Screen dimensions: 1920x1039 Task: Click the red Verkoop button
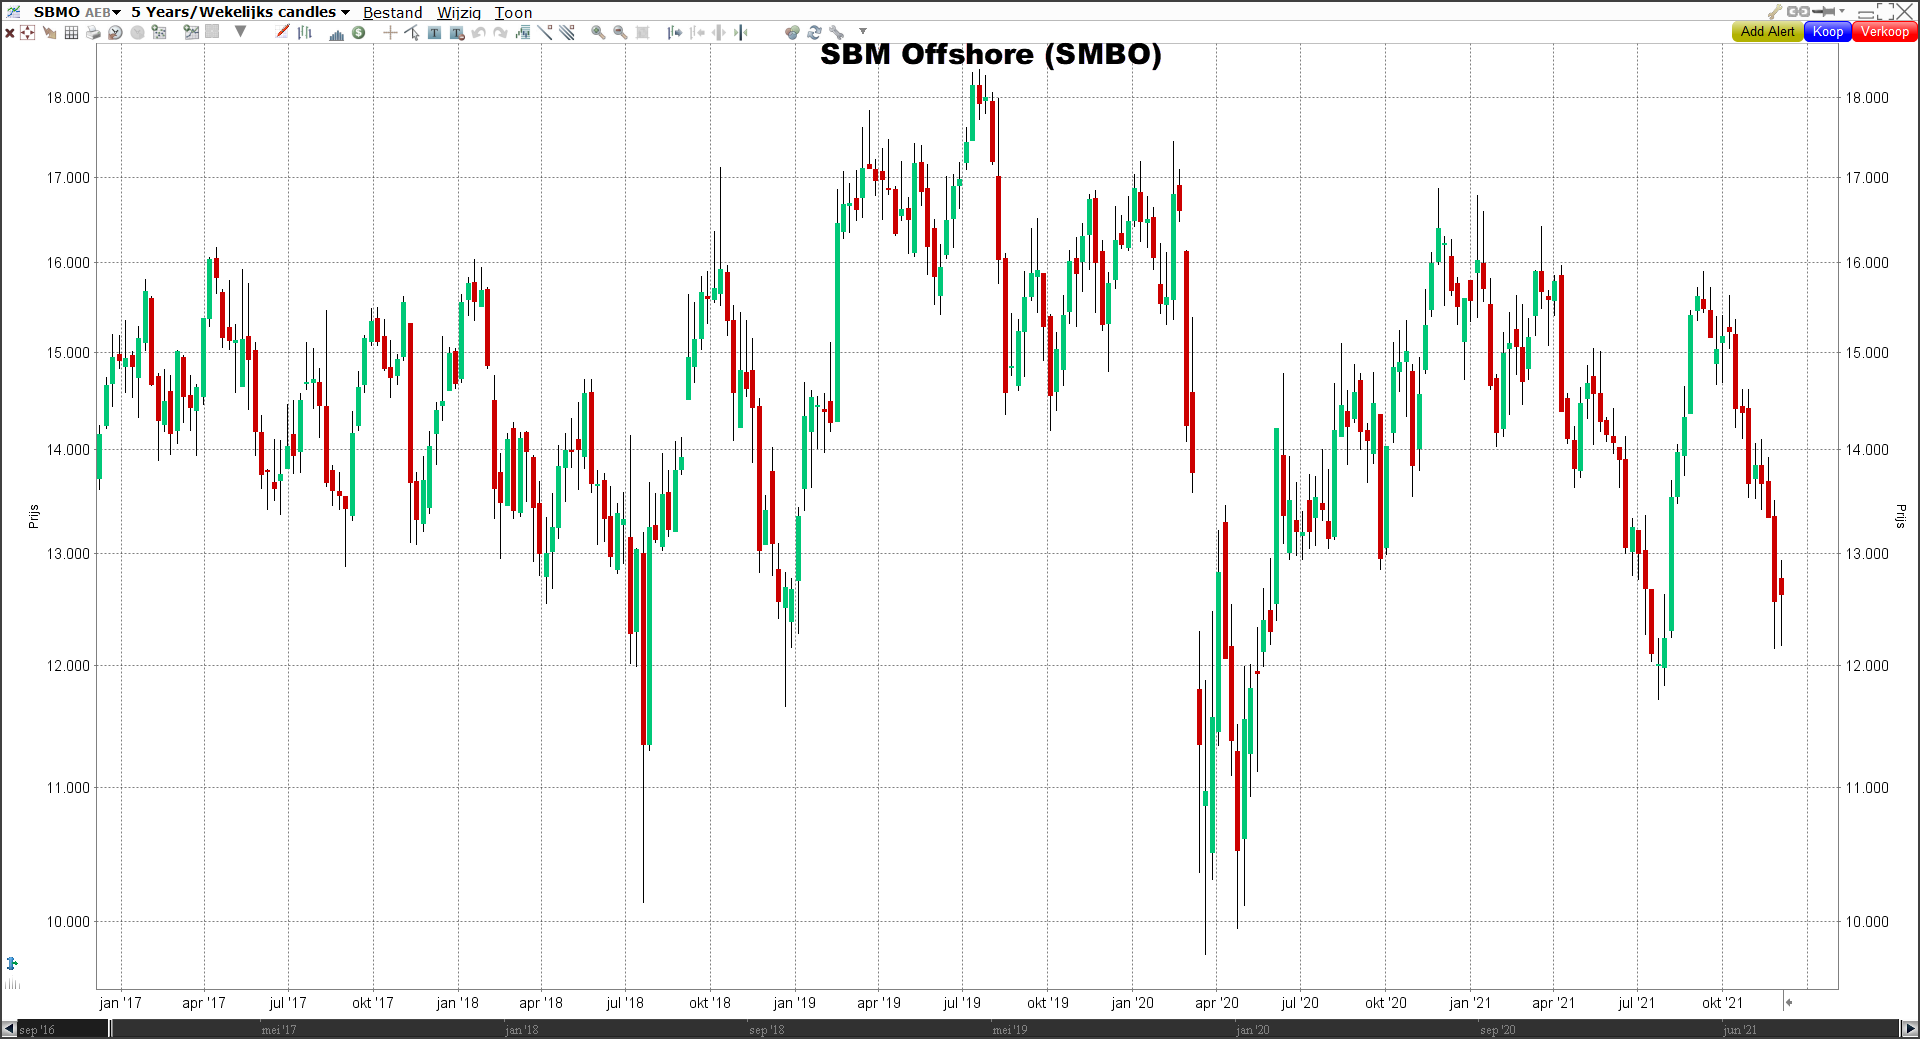tap(1884, 31)
